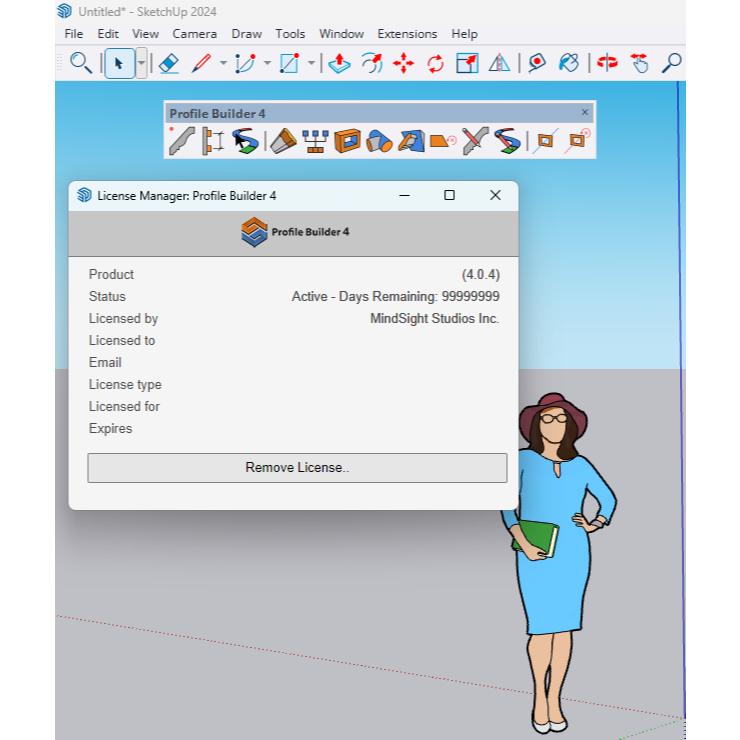Click the orange trapezoid with red X icon

coord(443,141)
